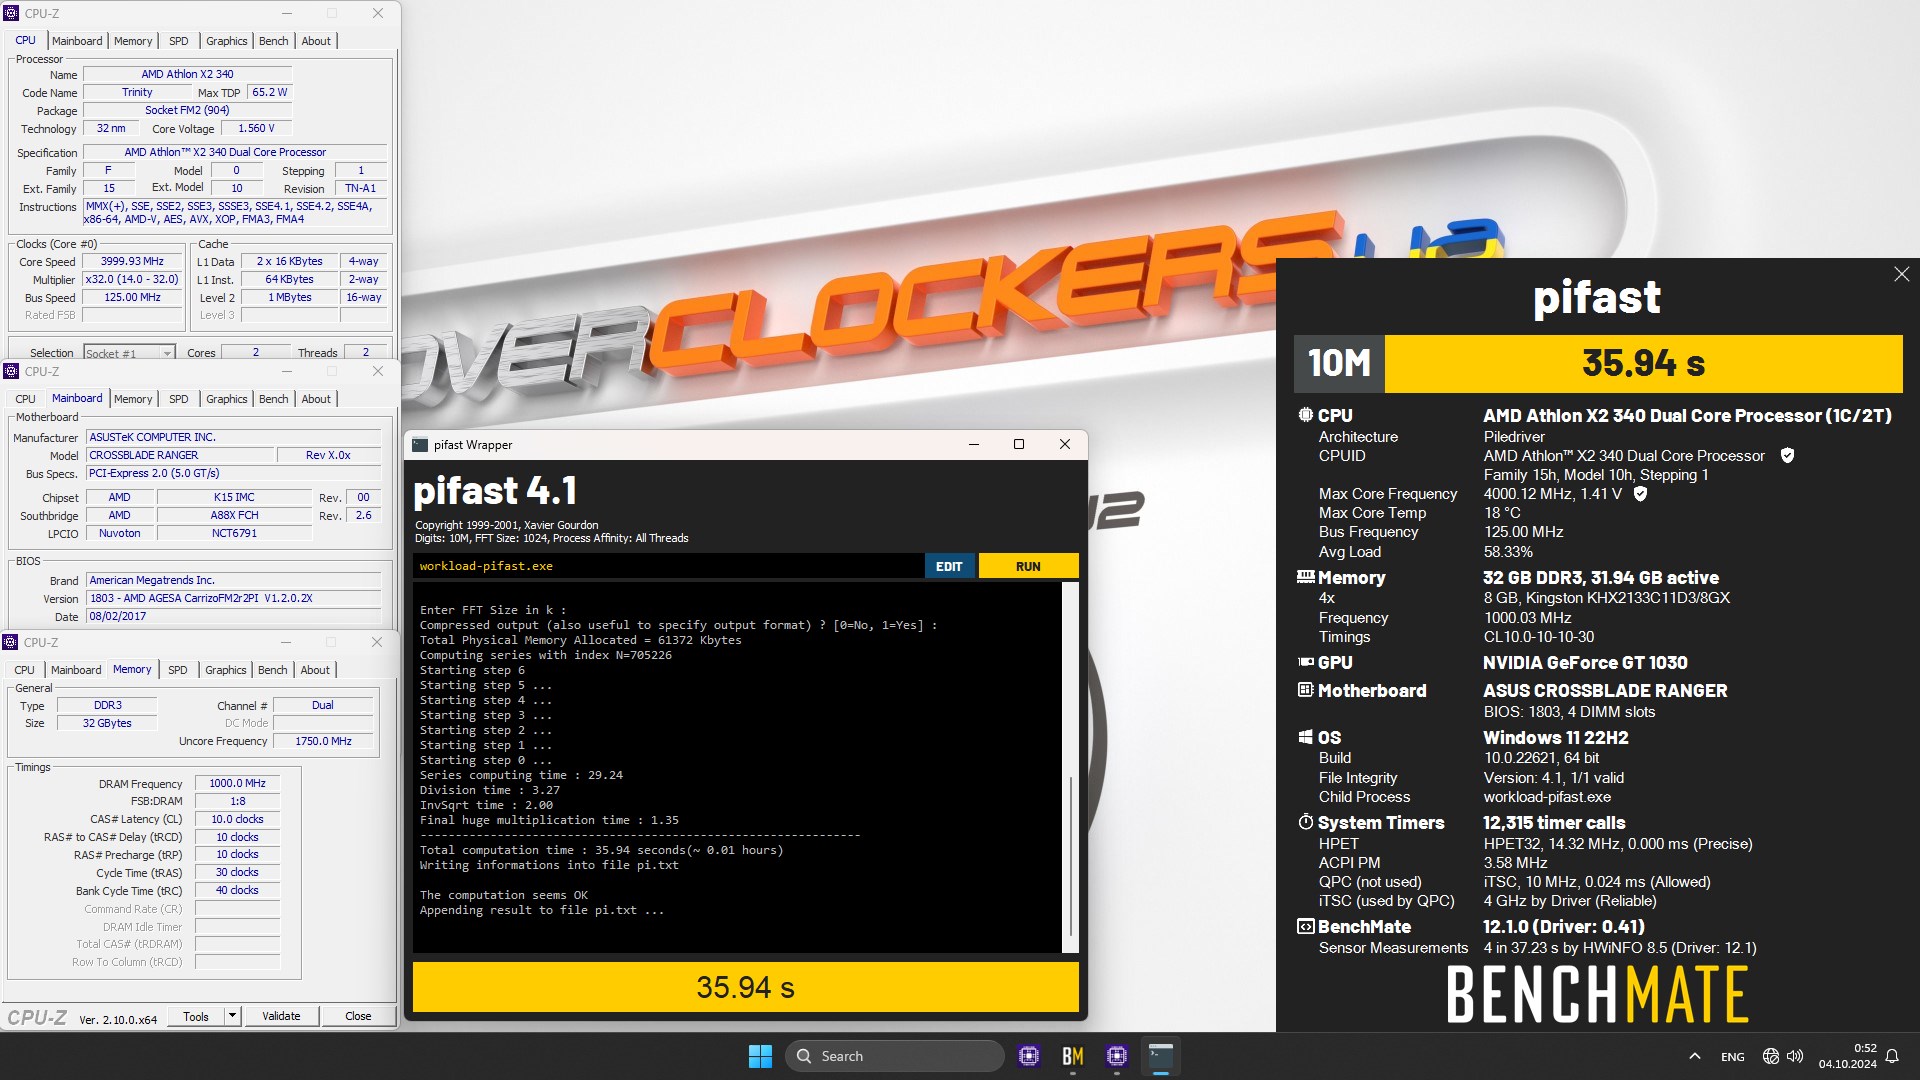Click the Motherboard section icon in BenchMate
This screenshot has height=1080, width=1920.
pyautogui.click(x=1305, y=690)
